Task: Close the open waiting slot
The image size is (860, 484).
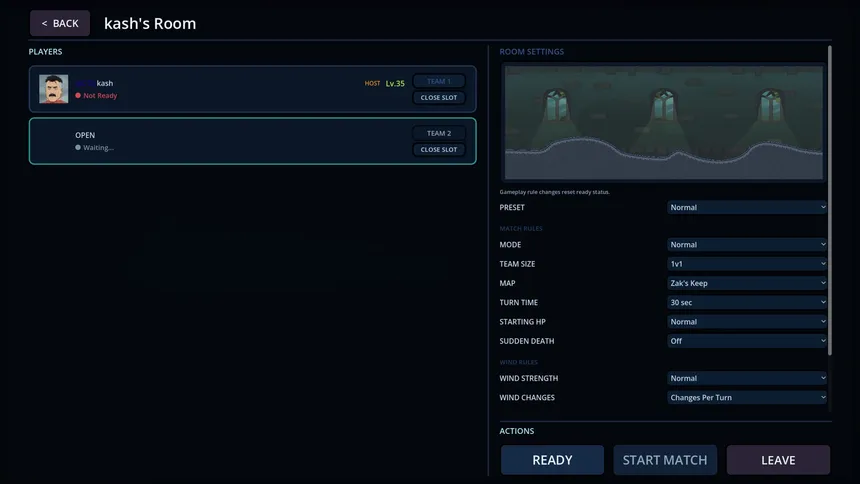Action: point(439,149)
